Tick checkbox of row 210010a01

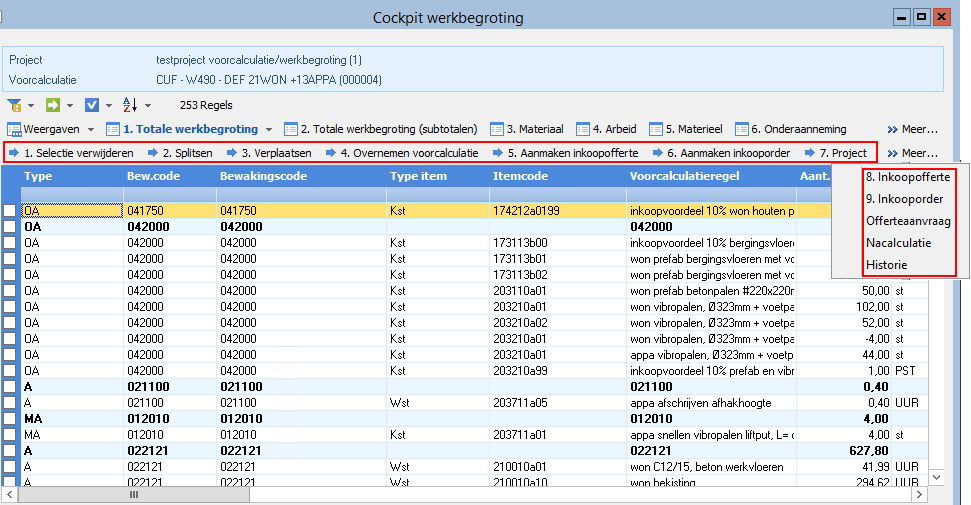[x=9, y=467]
